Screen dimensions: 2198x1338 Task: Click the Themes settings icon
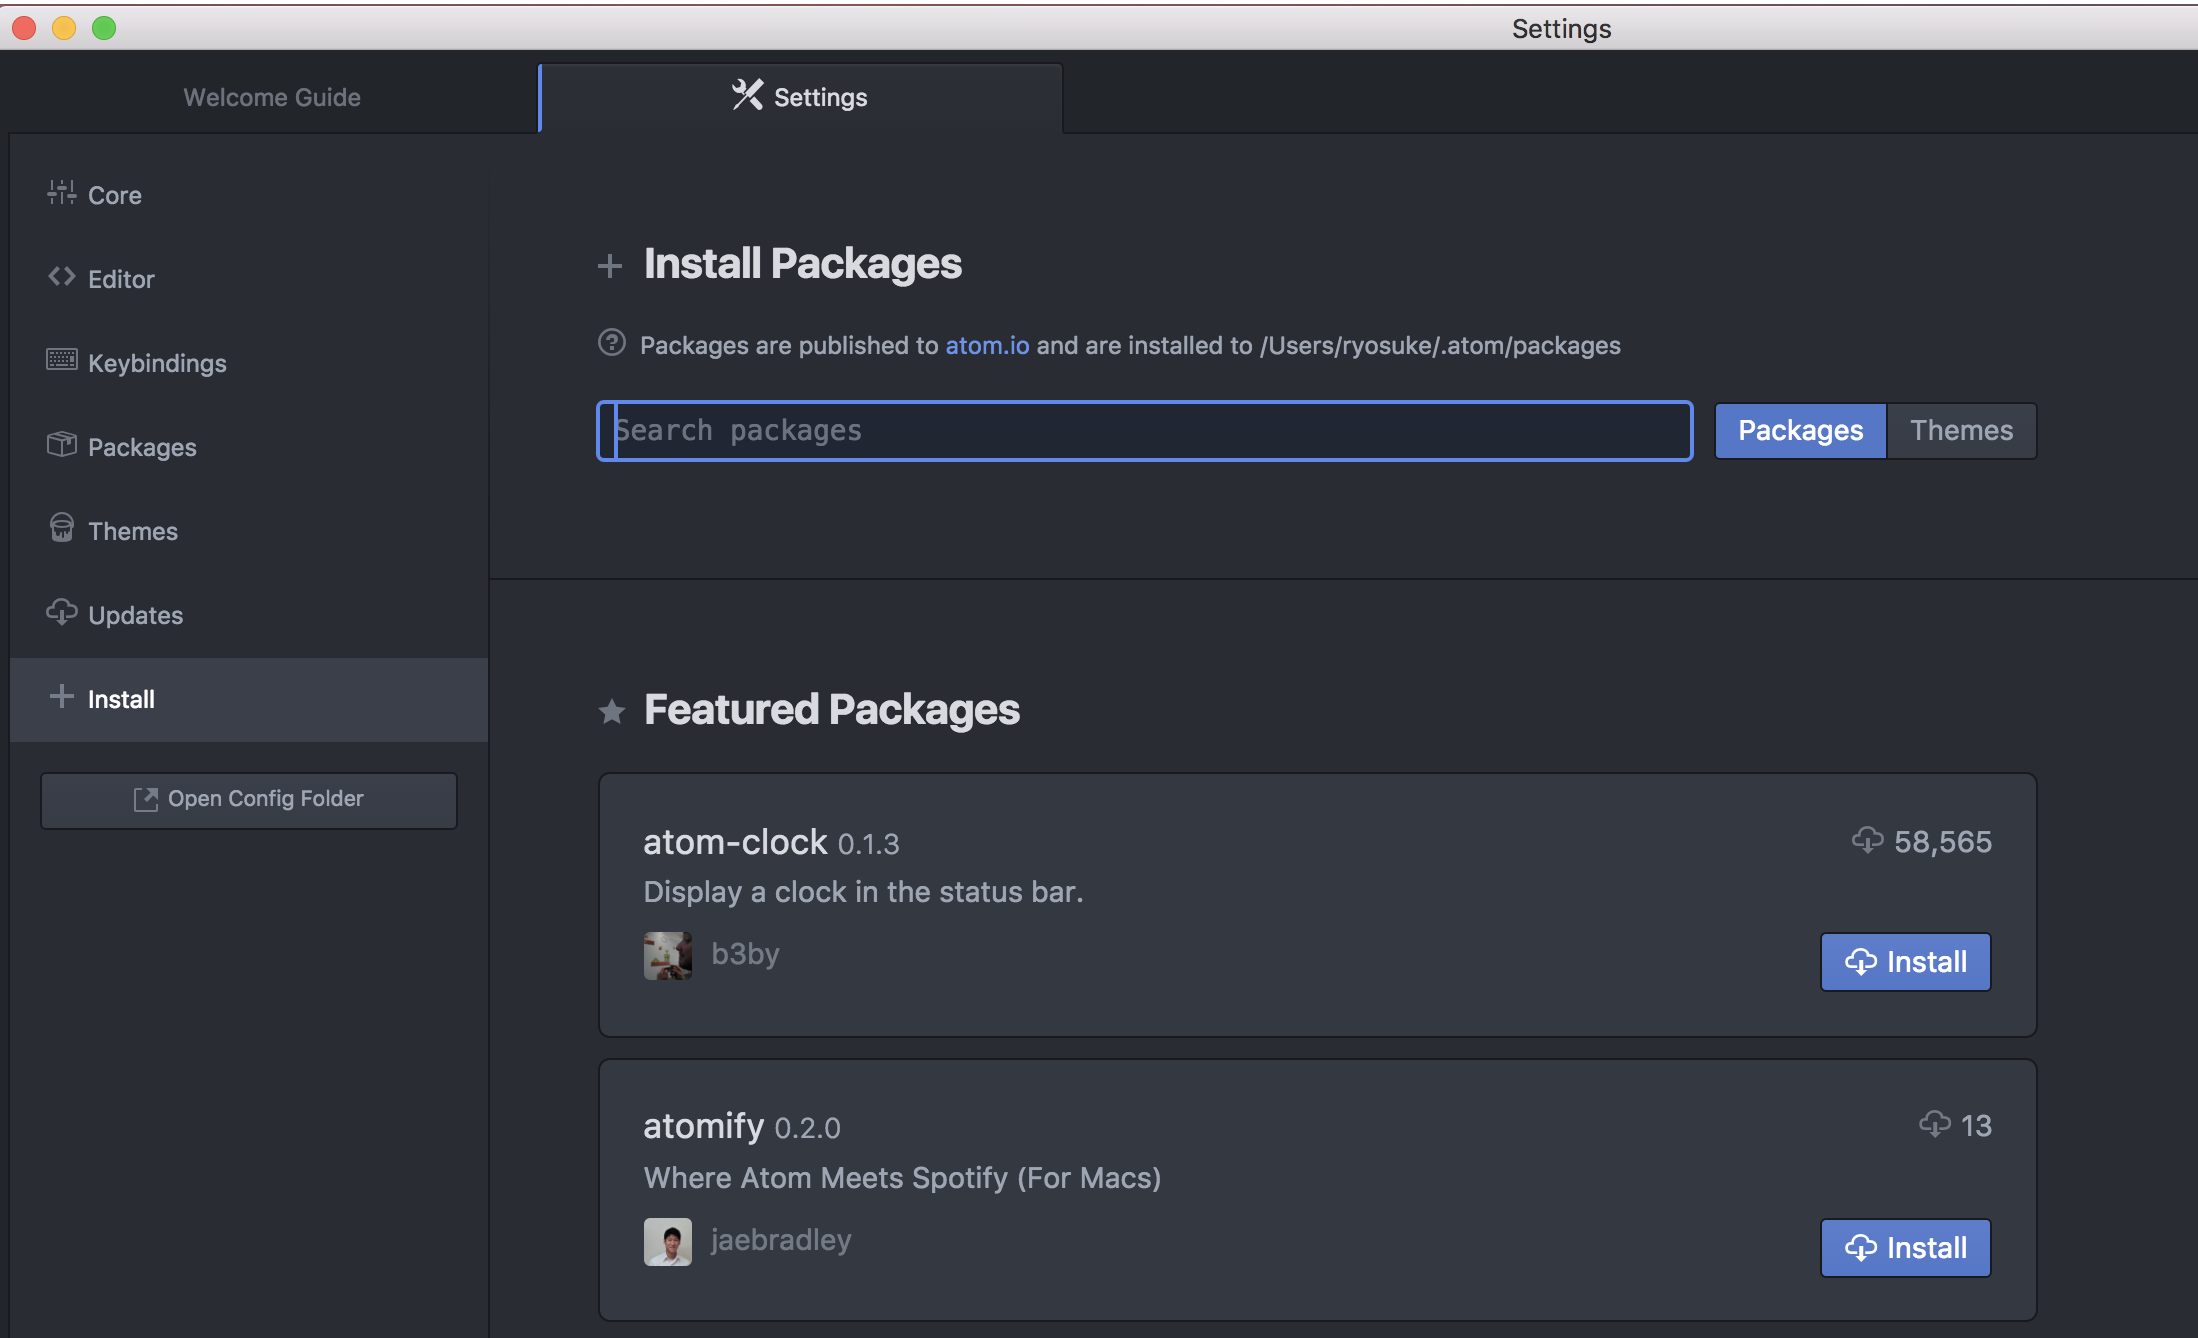pyautogui.click(x=60, y=529)
